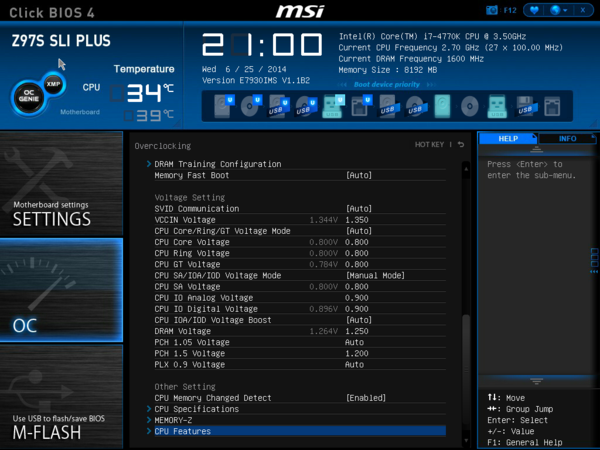
Task: Click the X exit button in top bar
Action: click(x=582, y=10)
